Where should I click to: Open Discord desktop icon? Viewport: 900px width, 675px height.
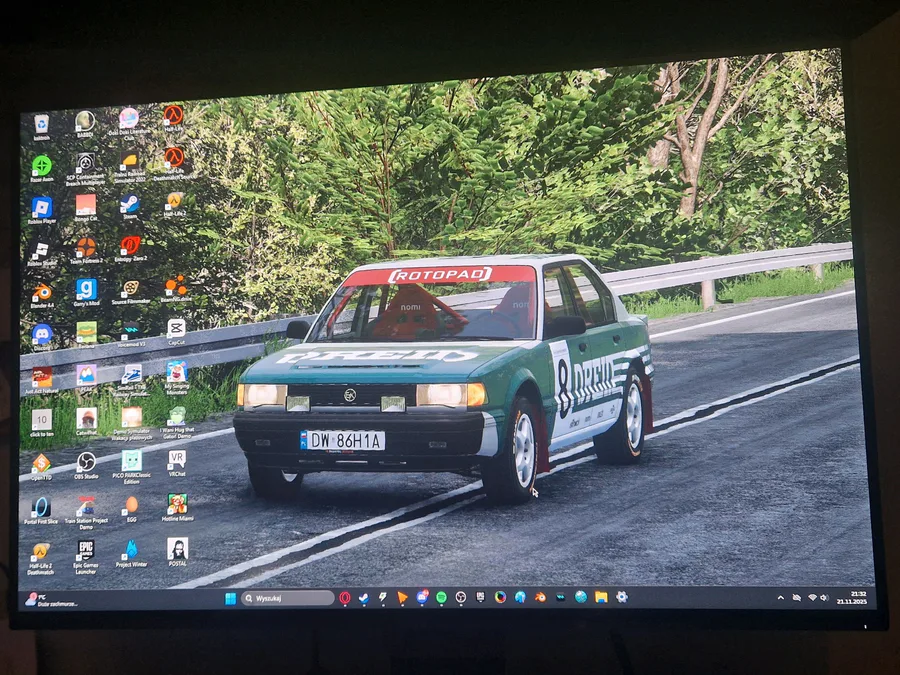pyautogui.click(x=41, y=338)
